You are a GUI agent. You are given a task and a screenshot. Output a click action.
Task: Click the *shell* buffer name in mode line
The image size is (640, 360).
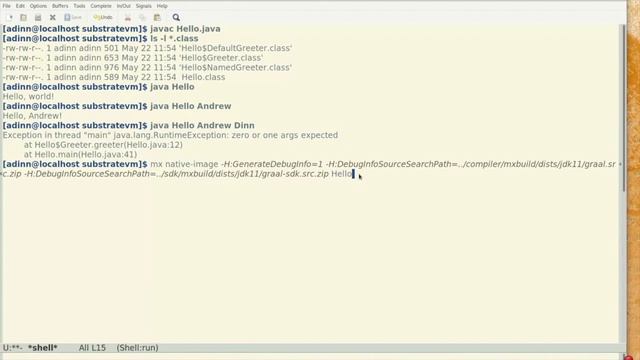pyautogui.click(x=42, y=348)
